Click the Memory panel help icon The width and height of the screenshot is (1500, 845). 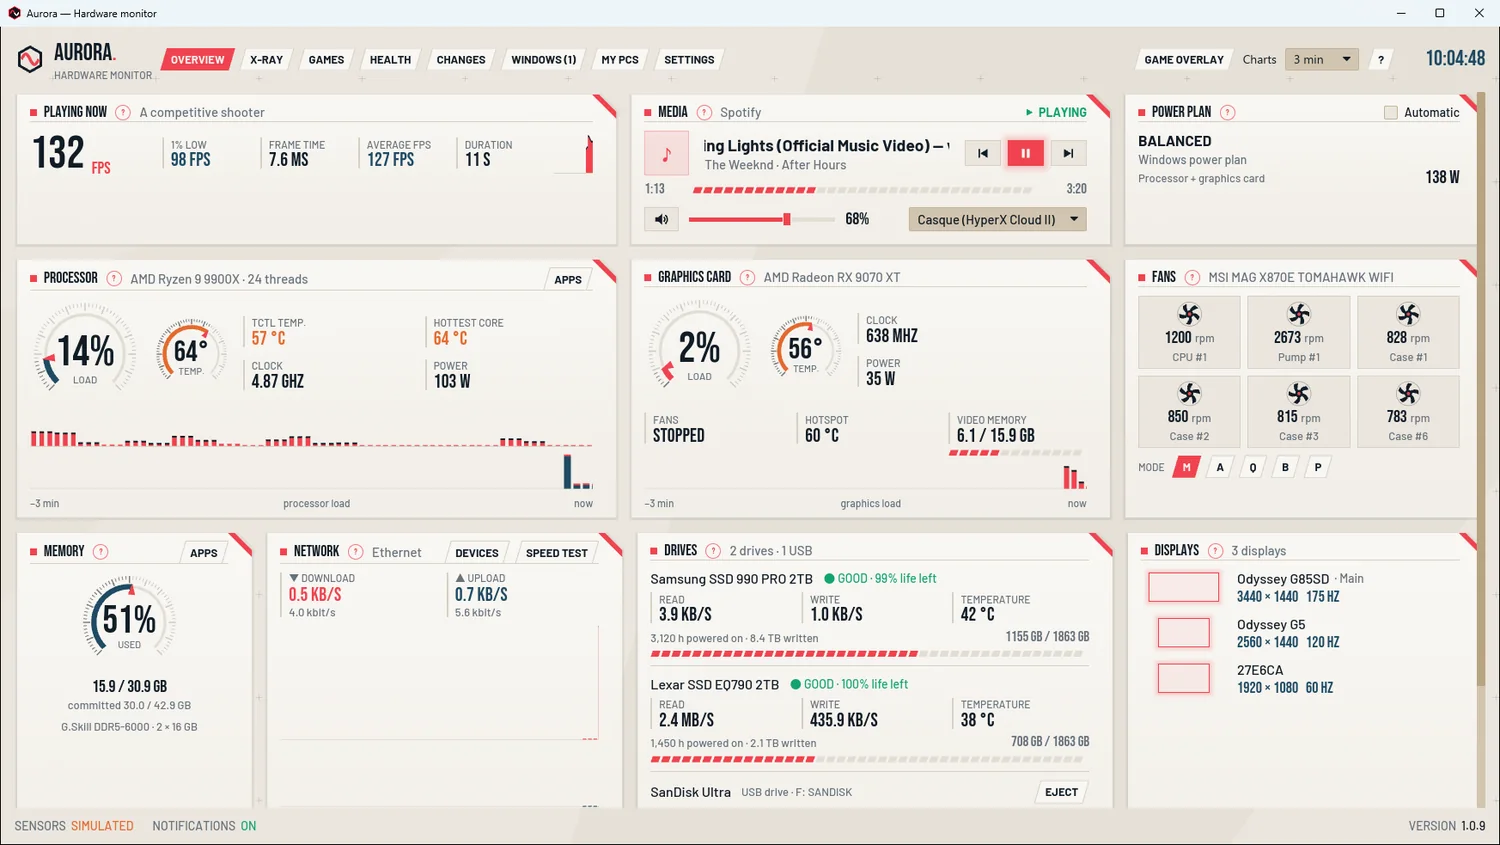pyautogui.click(x=100, y=551)
